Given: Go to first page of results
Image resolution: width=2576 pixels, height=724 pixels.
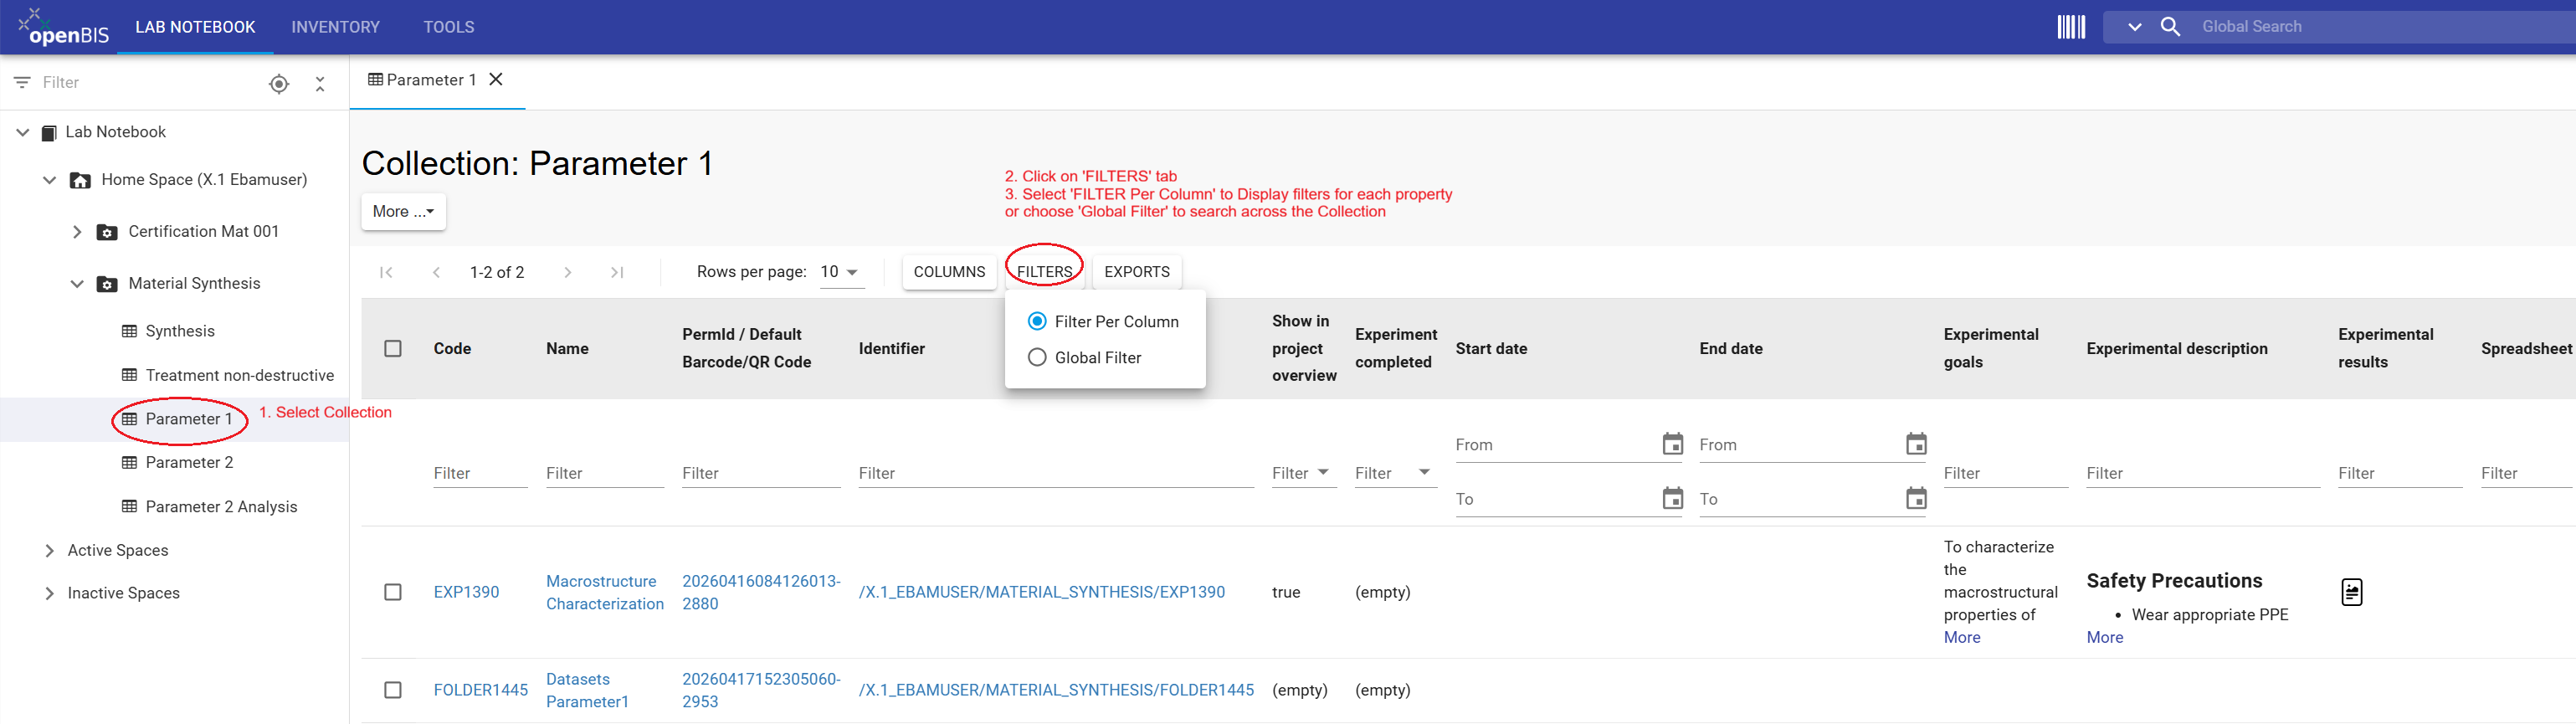Looking at the screenshot, I should pos(386,272).
